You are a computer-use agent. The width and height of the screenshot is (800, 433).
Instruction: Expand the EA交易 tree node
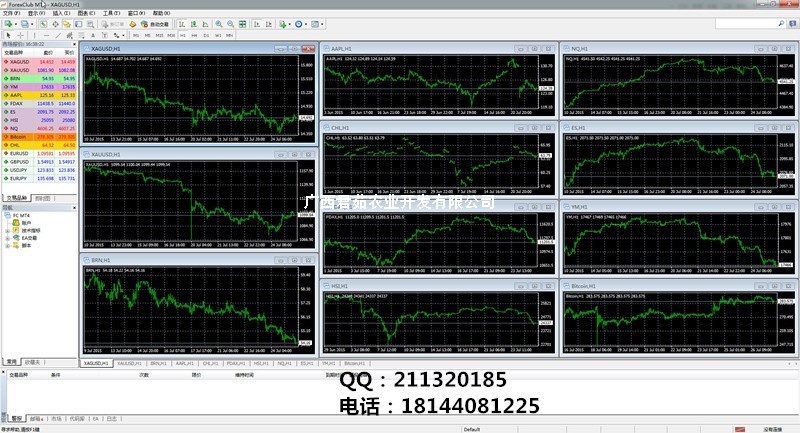(8, 238)
